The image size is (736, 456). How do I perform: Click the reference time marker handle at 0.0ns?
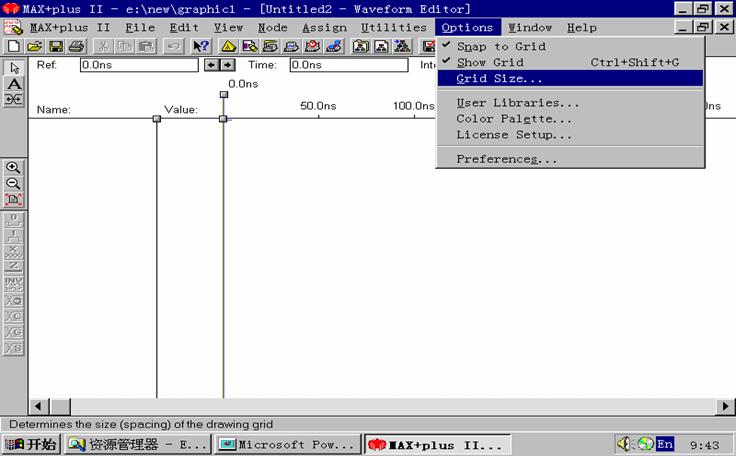(224, 95)
